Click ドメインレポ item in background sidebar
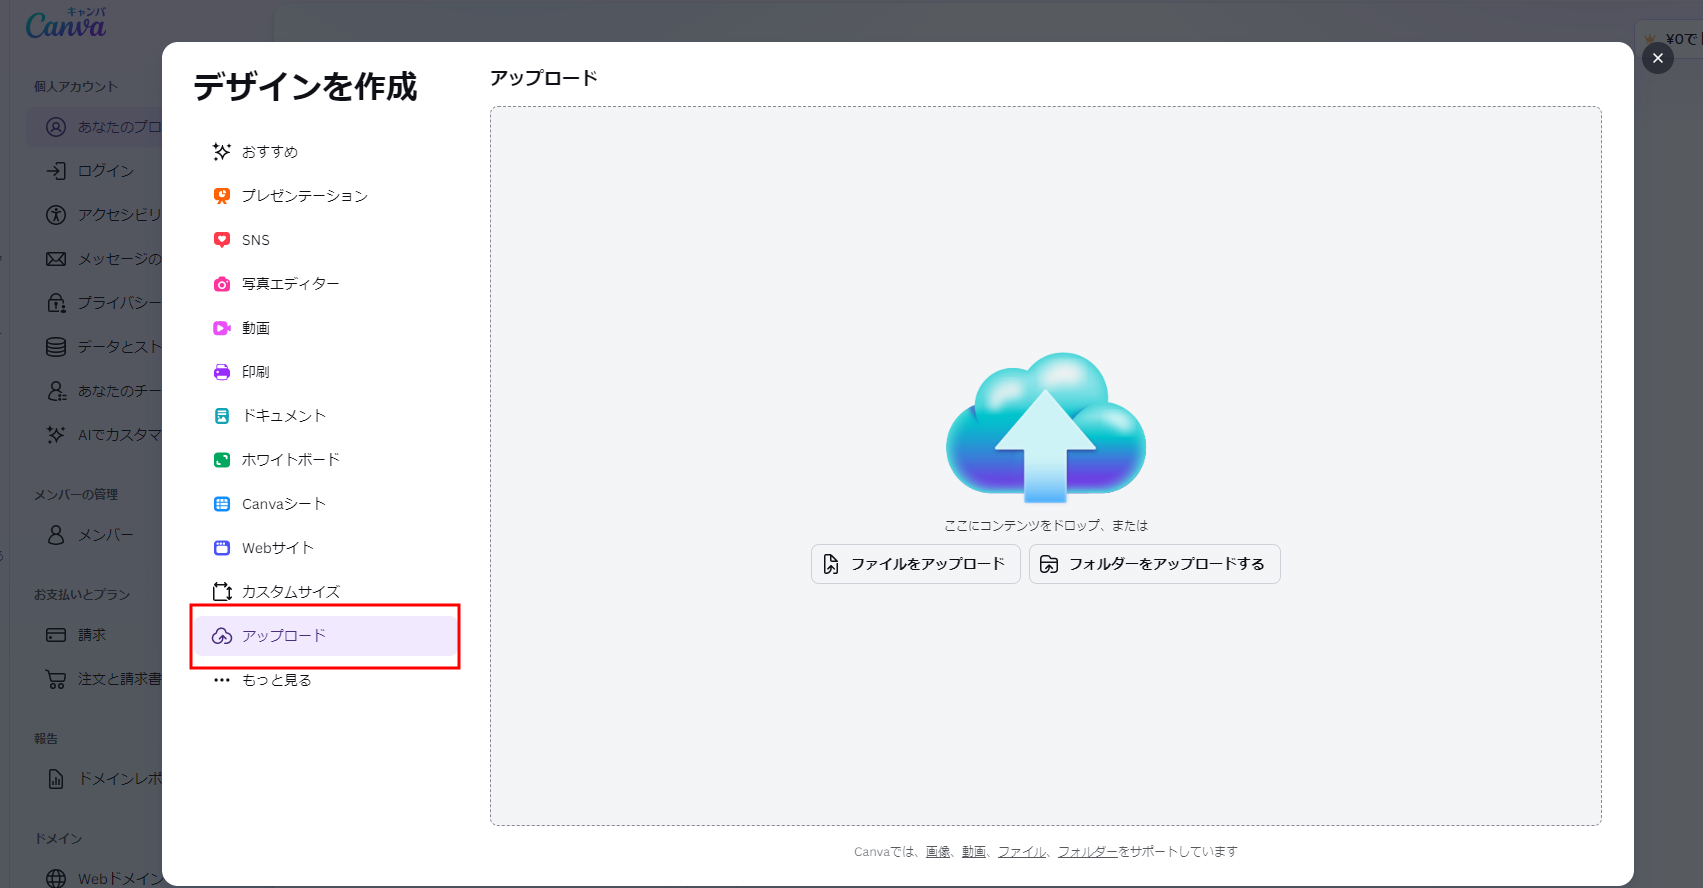Screen dimensions: 1703x888 tap(95, 779)
